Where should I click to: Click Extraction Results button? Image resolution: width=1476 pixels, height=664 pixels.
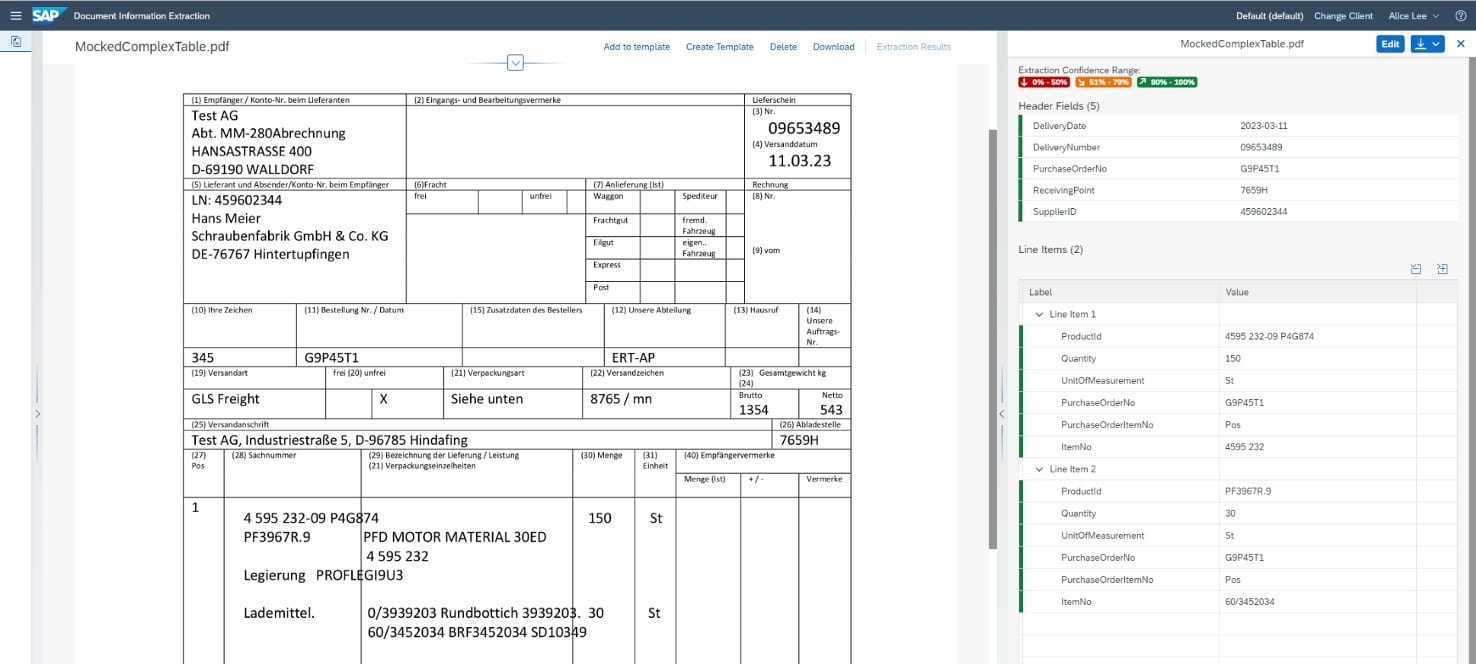click(x=914, y=47)
